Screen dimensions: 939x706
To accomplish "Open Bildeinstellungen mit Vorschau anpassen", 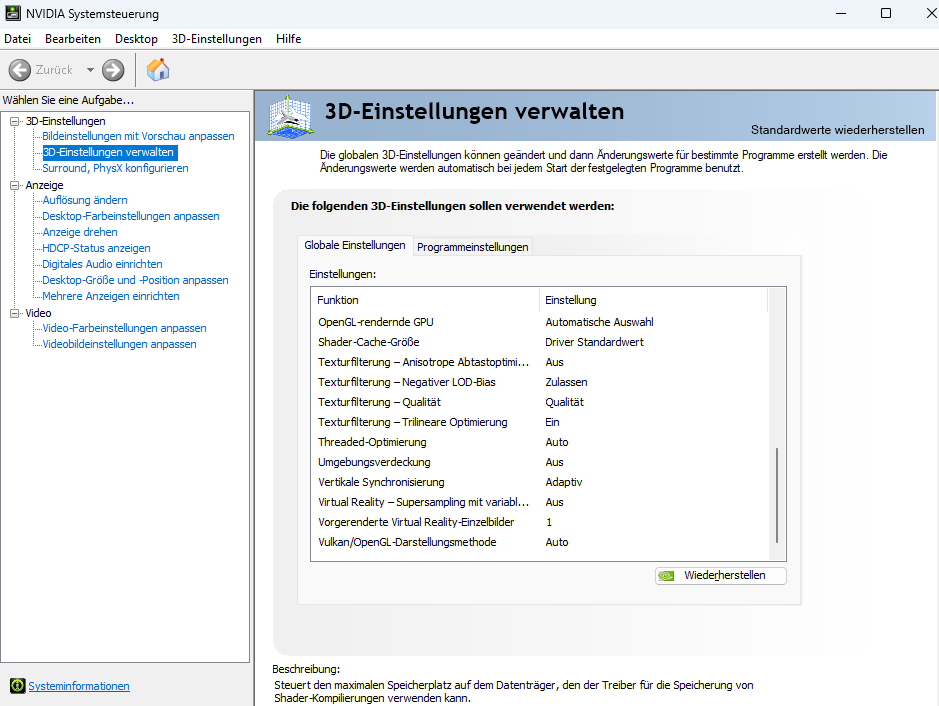I will coord(138,136).
